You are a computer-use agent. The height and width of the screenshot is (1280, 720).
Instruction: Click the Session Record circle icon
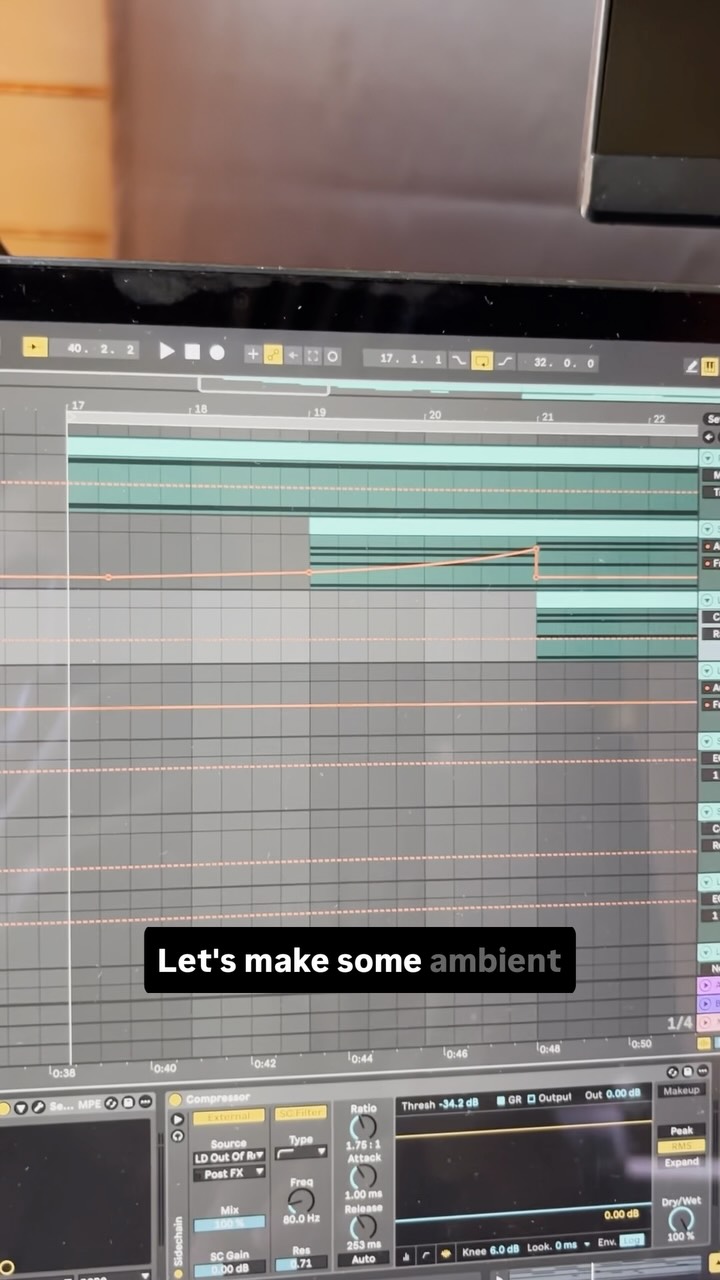pos(333,356)
